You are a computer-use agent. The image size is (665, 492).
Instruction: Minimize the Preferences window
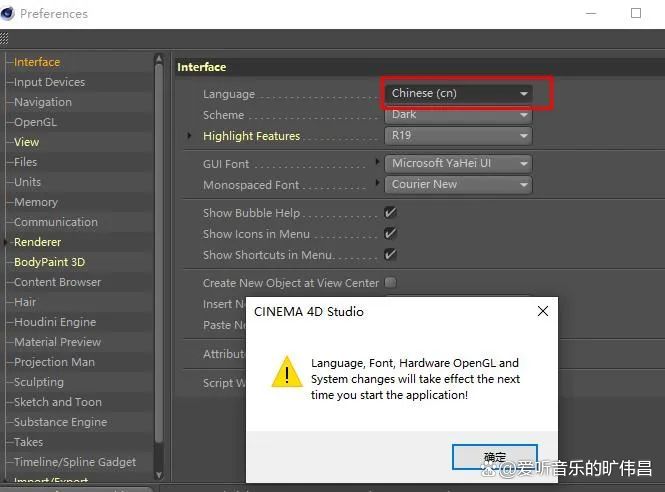point(591,14)
